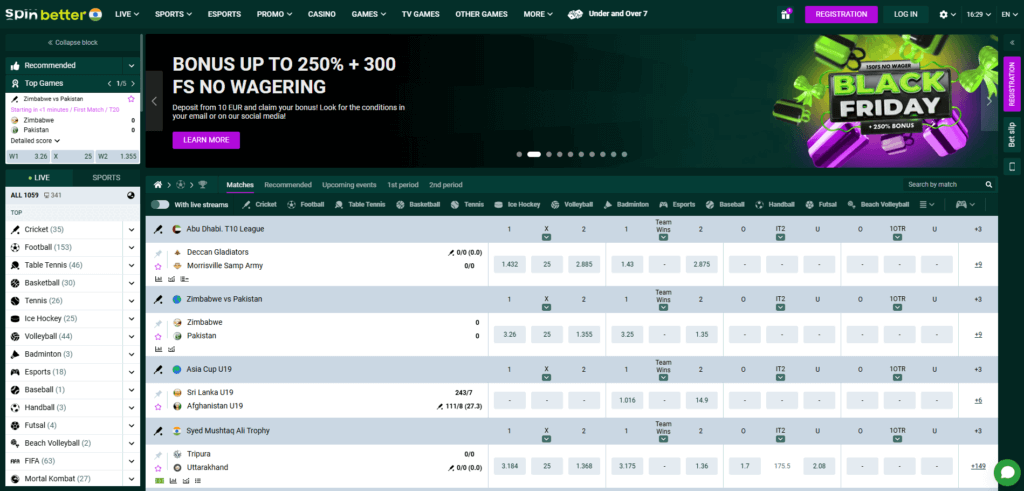This screenshot has width=1024, height=491.
Task: Open +149 more markets for Tripura match
Action: coord(978,466)
